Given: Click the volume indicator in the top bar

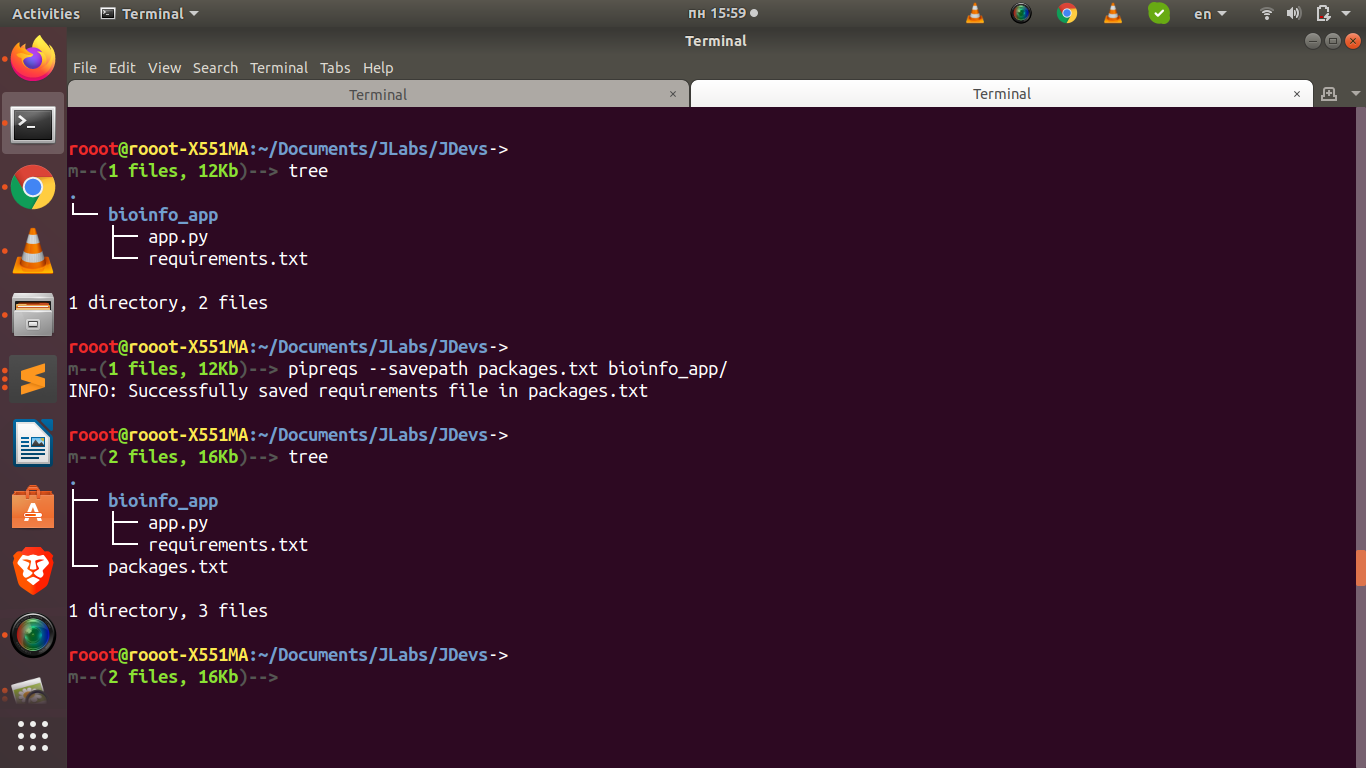Looking at the screenshot, I should [x=1294, y=13].
